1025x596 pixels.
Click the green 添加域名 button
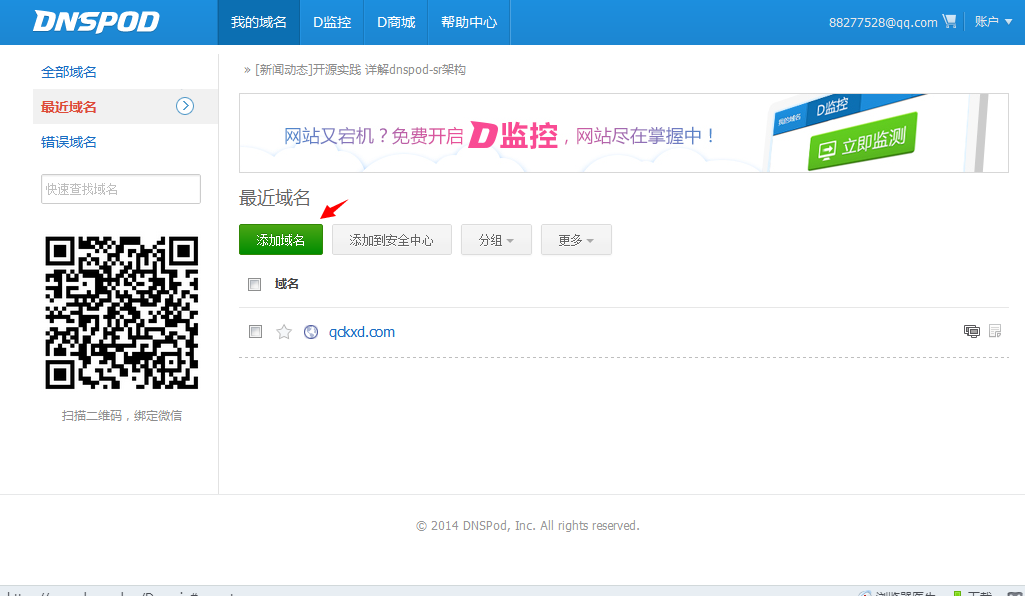(281, 240)
